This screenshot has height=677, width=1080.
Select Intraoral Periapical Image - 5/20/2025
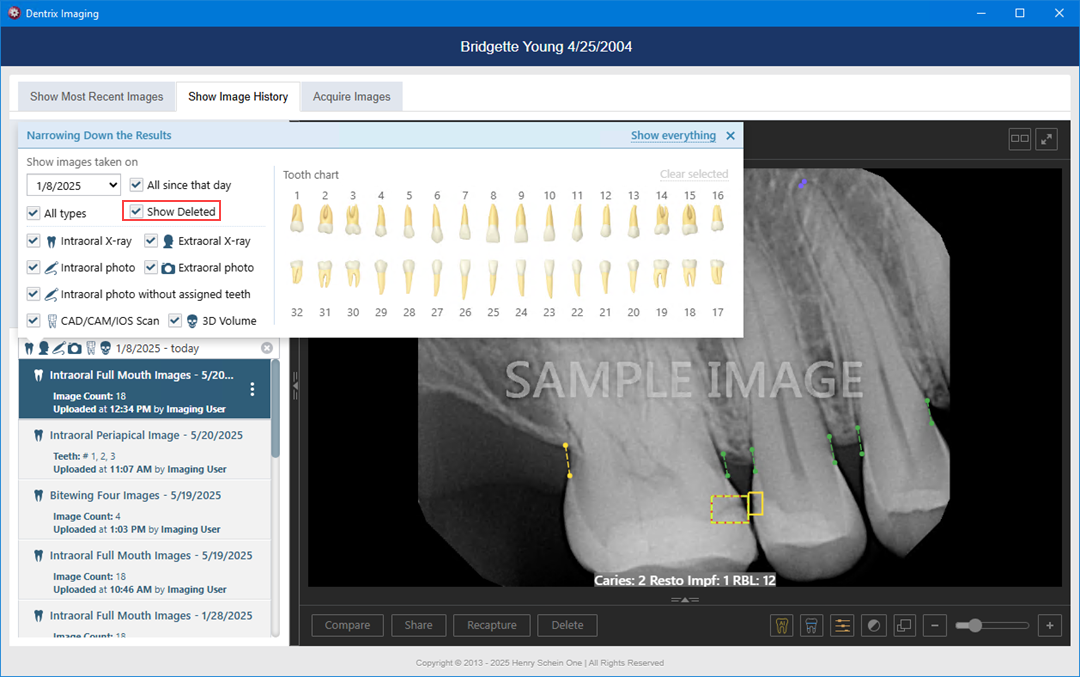point(145,449)
